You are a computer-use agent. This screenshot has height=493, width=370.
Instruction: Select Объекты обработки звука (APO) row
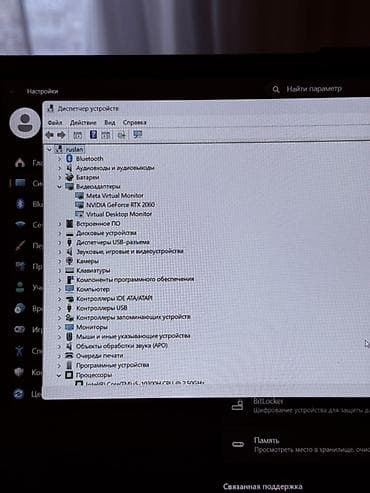[122, 346]
